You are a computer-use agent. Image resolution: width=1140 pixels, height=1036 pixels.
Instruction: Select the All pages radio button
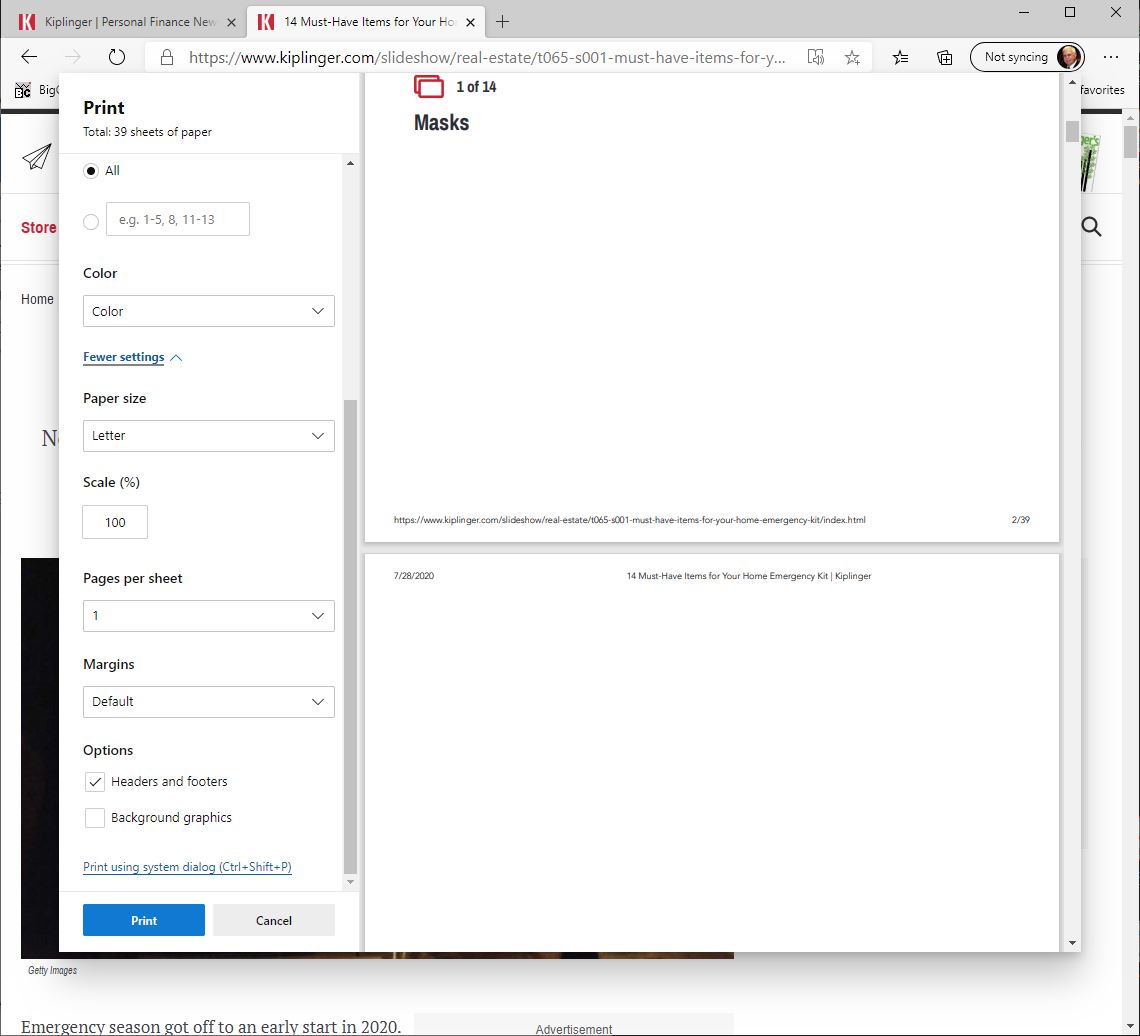coord(91,171)
